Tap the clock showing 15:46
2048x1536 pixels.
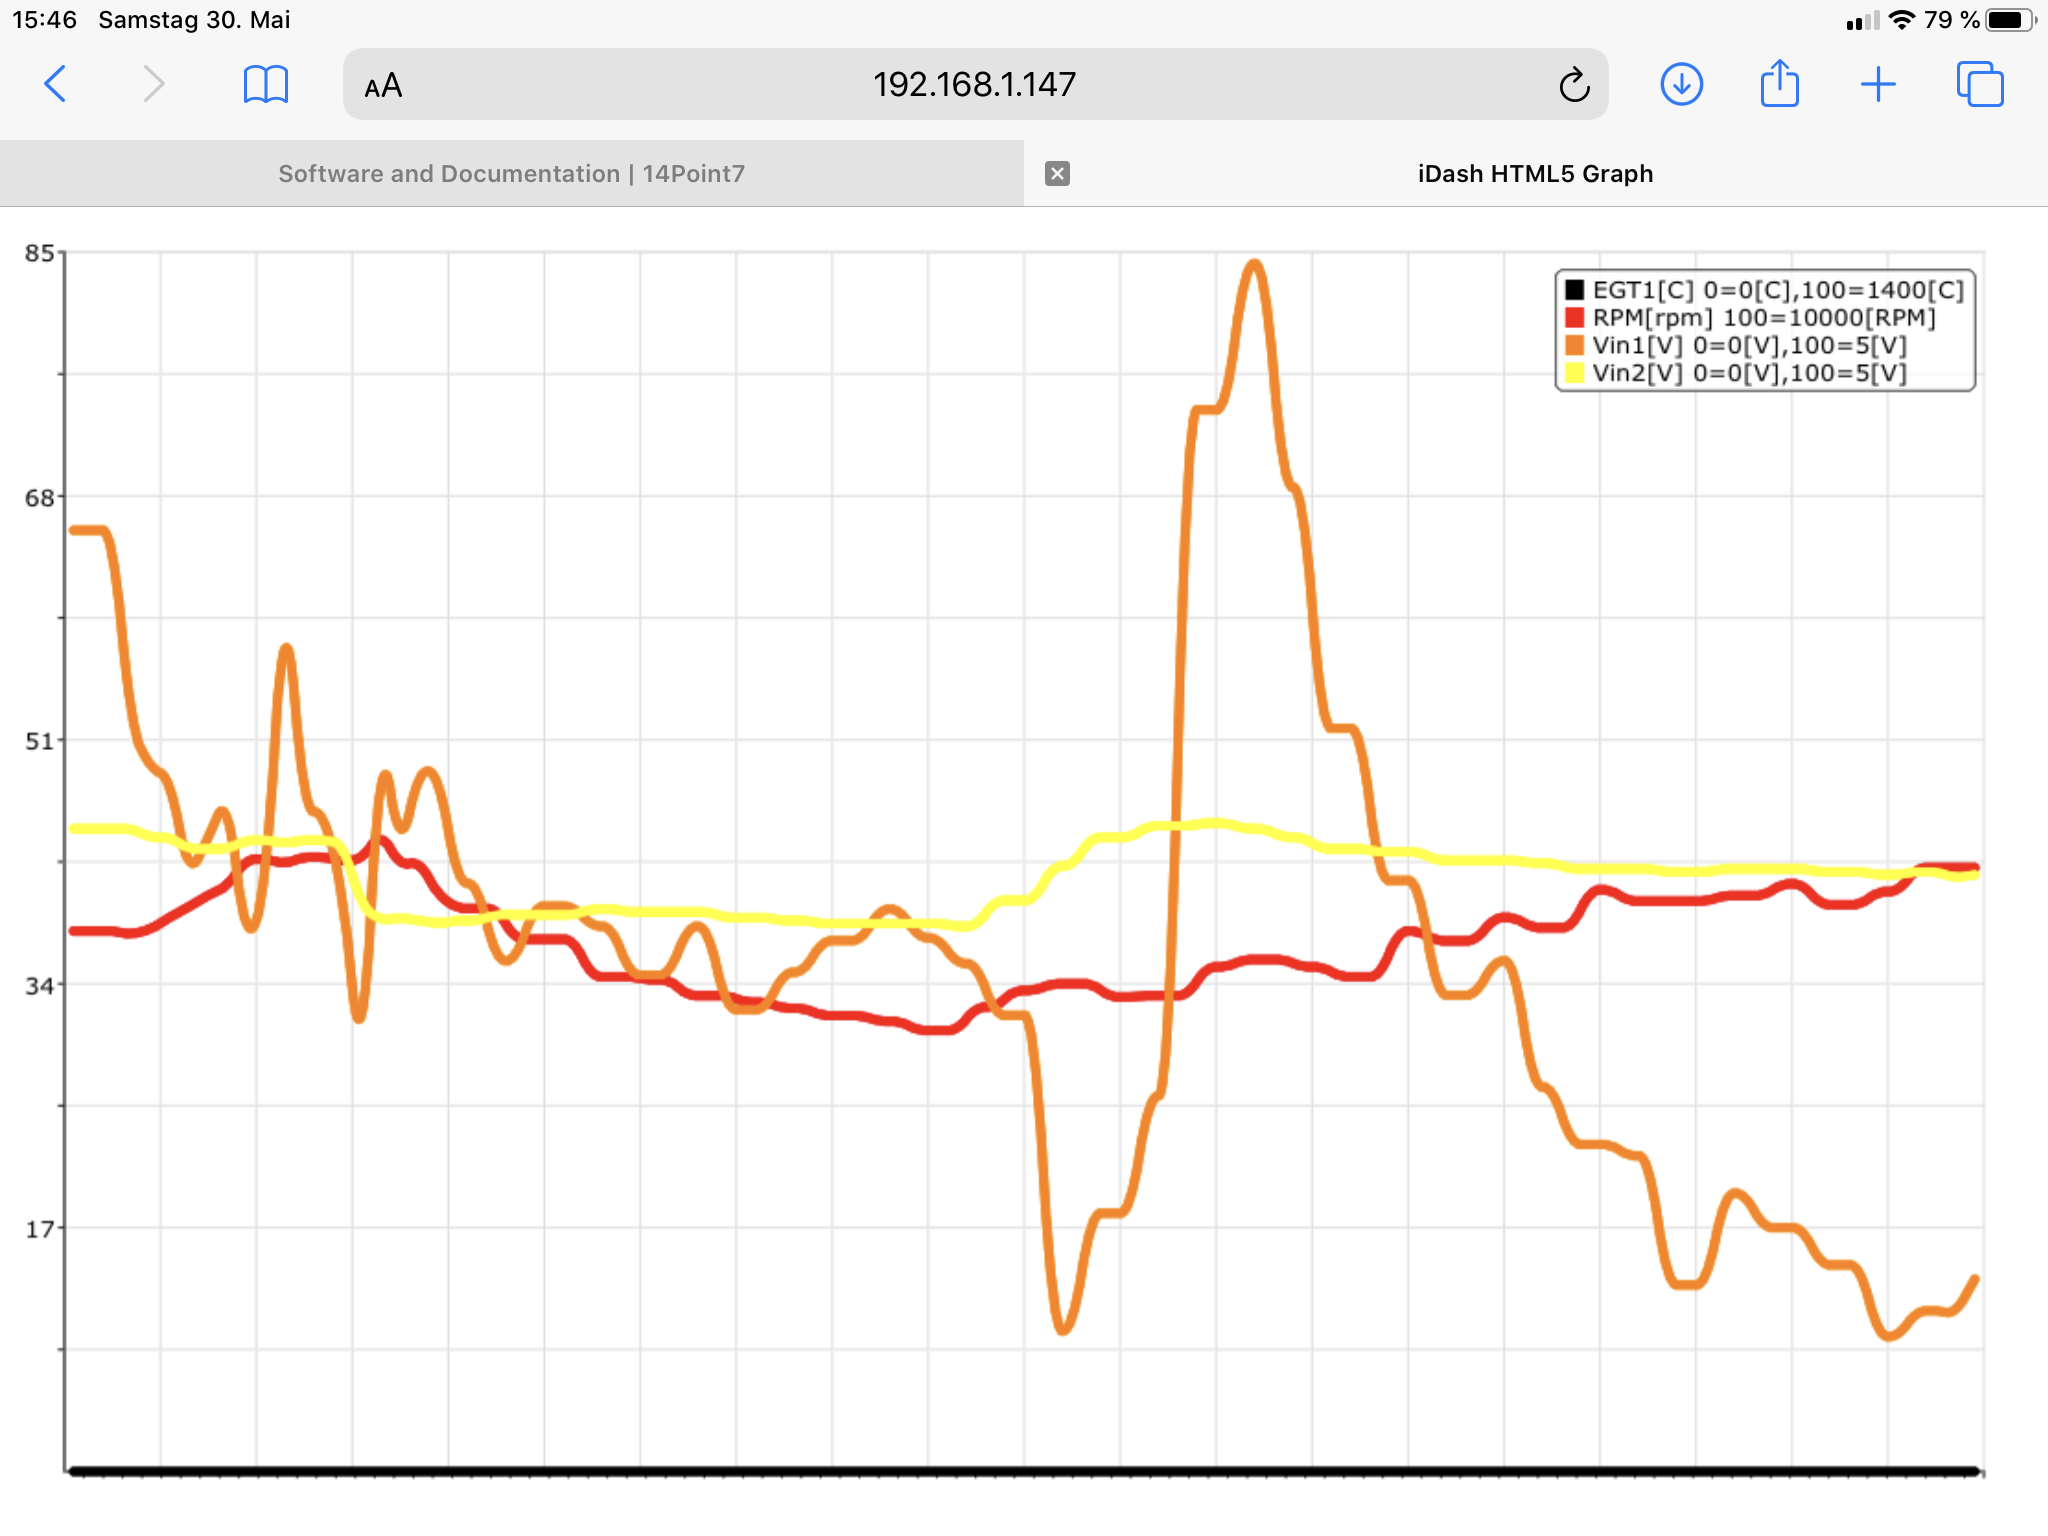pos(42,18)
